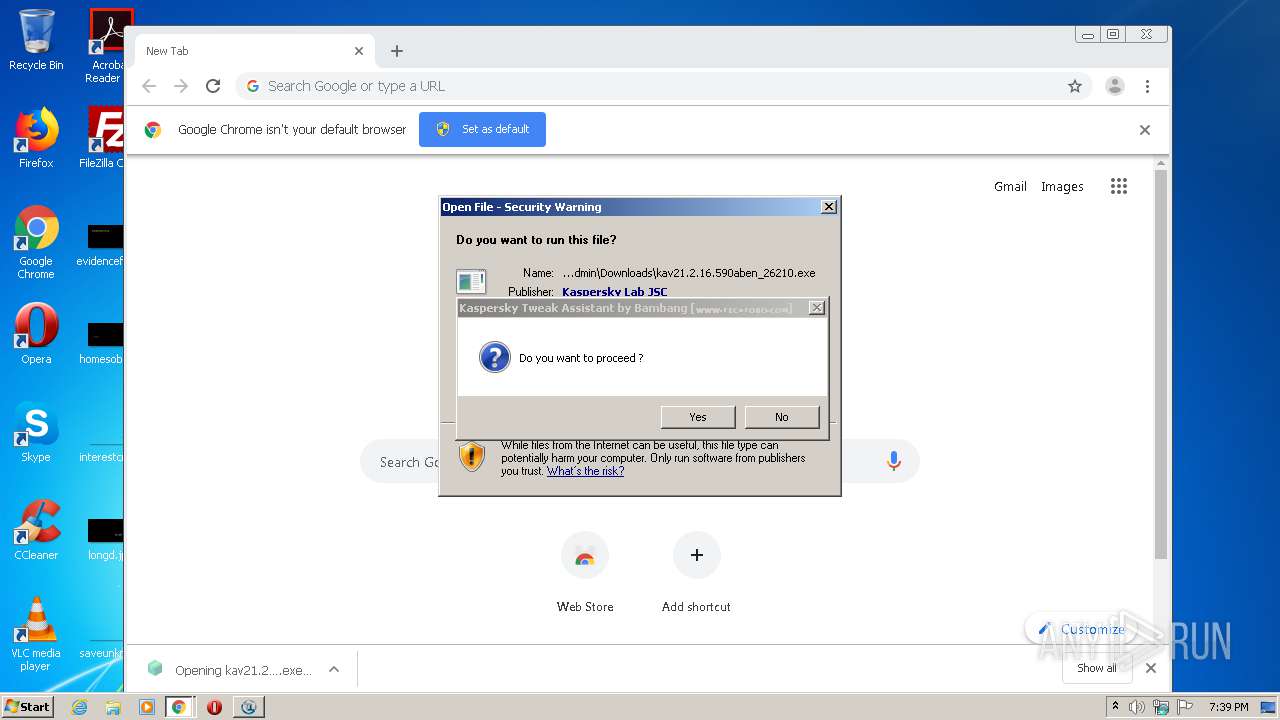Image resolution: width=1280 pixels, height=720 pixels.
Task: Click the Windows Start button
Action: coord(27,706)
